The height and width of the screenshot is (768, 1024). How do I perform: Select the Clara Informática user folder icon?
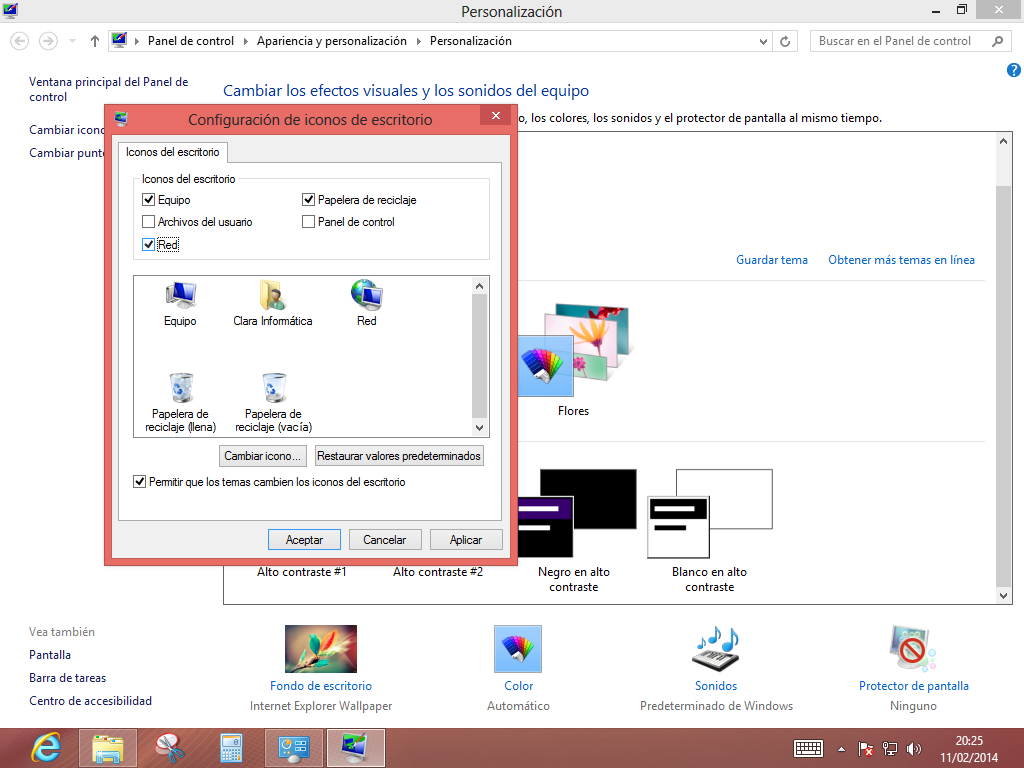click(273, 297)
